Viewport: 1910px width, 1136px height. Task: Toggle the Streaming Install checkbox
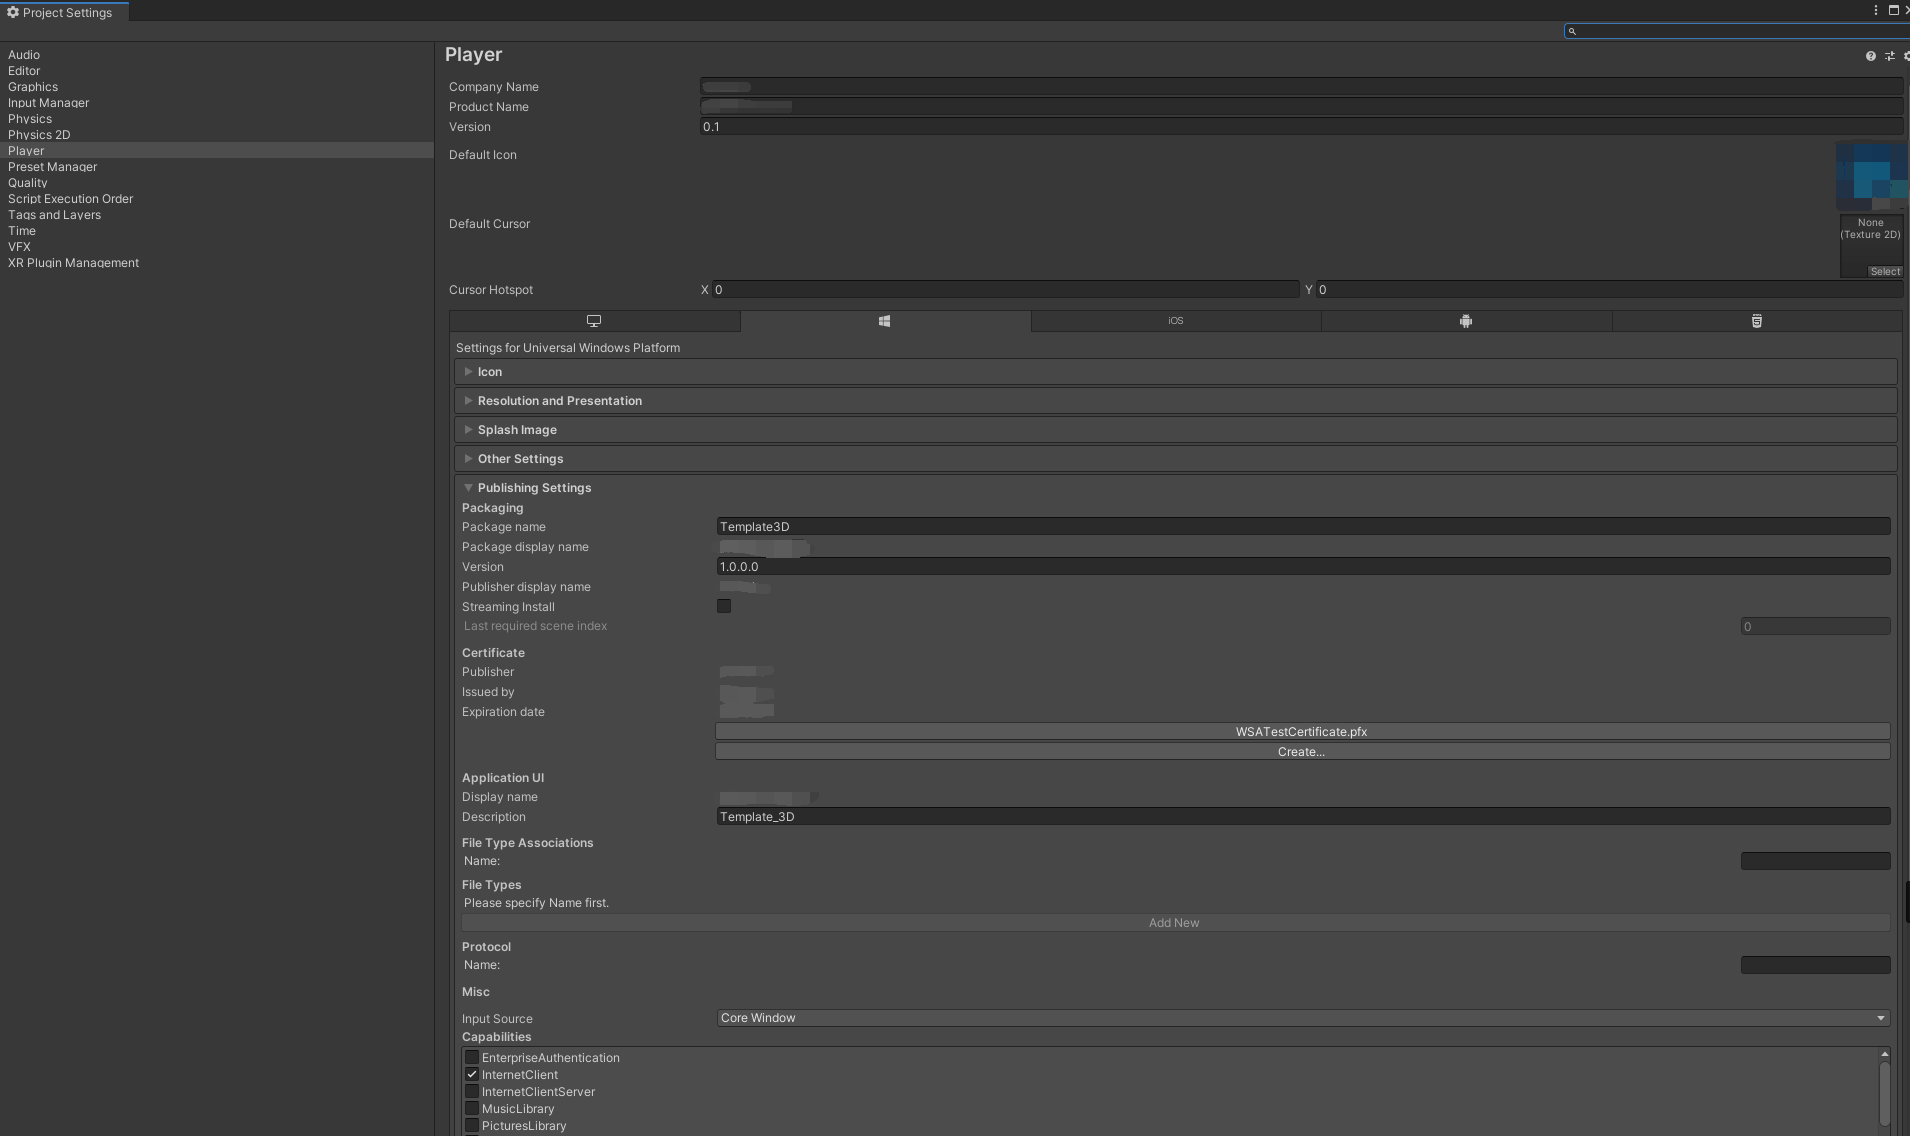pyautogui.click(x=724, y=605)
